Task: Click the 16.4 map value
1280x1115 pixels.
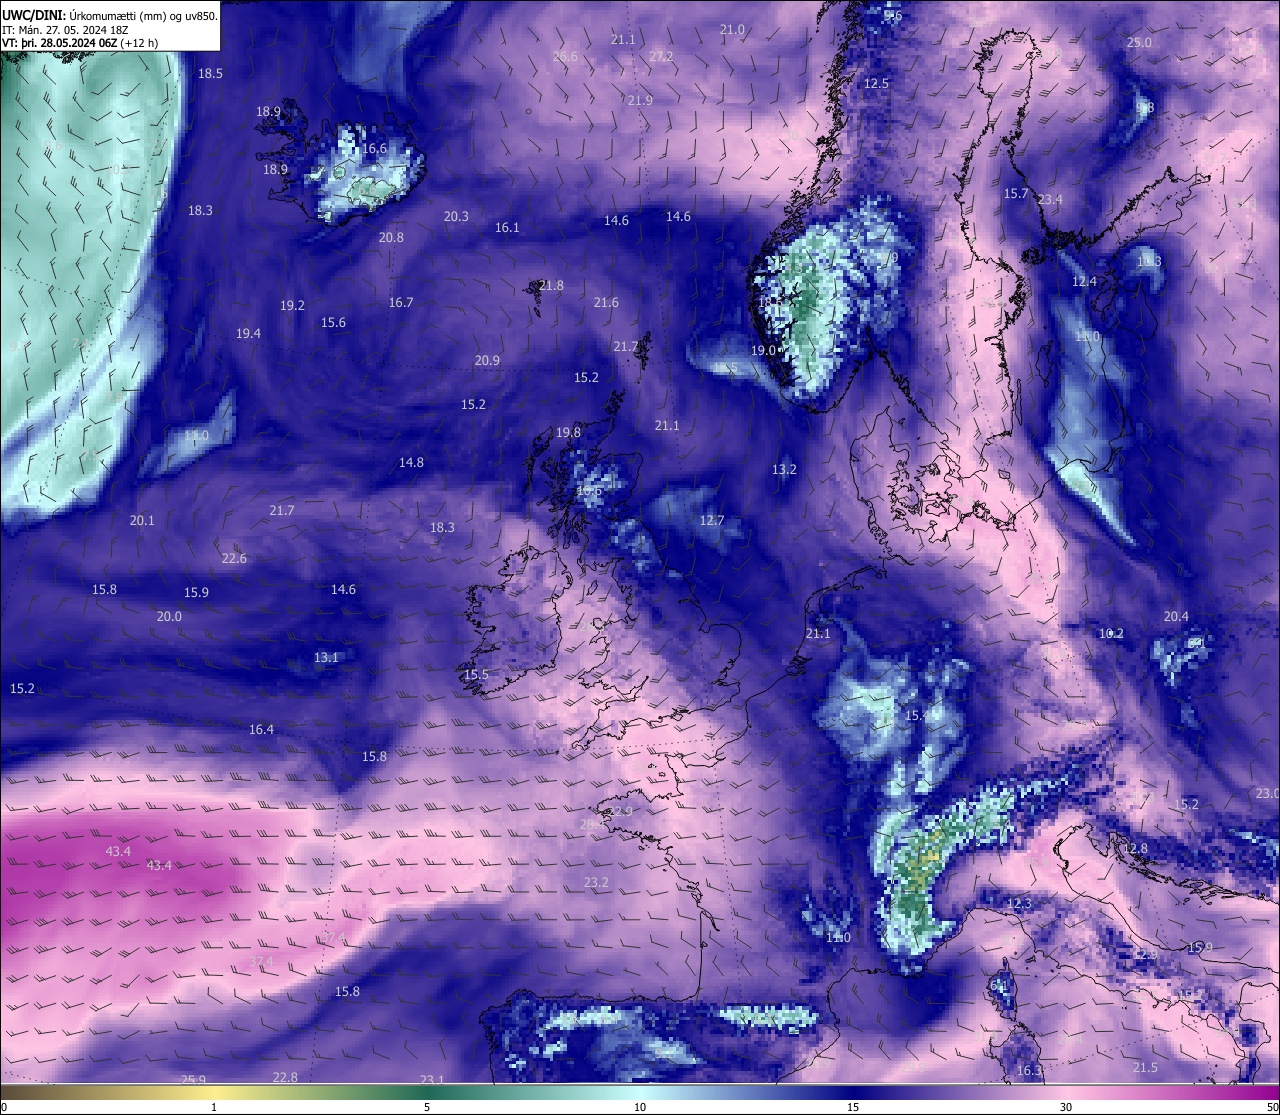Action: pyautogui.click(x=261, y=729)
